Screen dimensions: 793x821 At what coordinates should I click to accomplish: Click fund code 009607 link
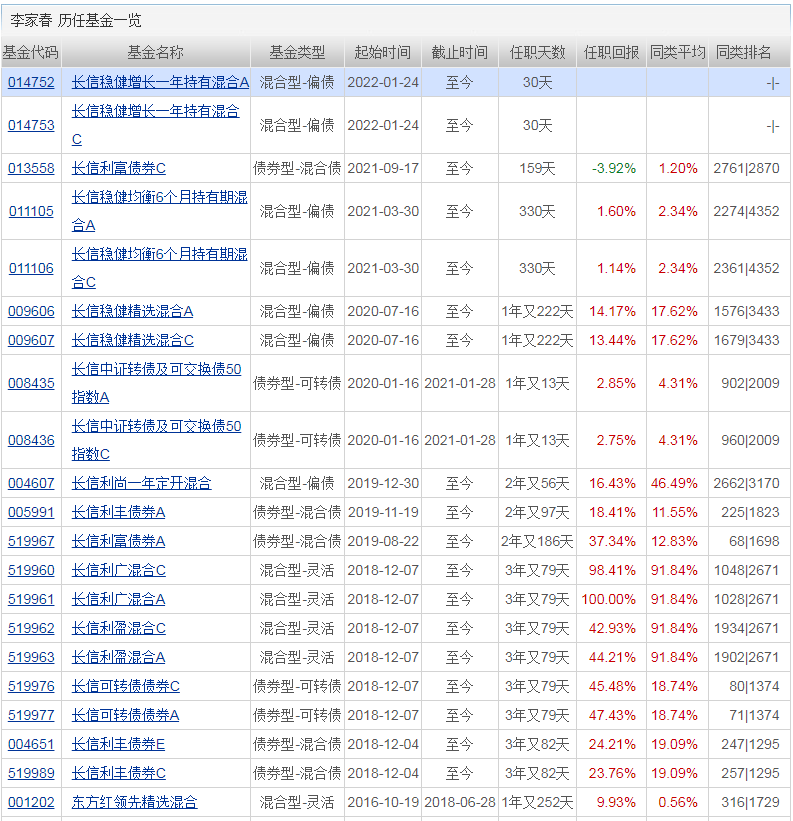tap(31, 340)
